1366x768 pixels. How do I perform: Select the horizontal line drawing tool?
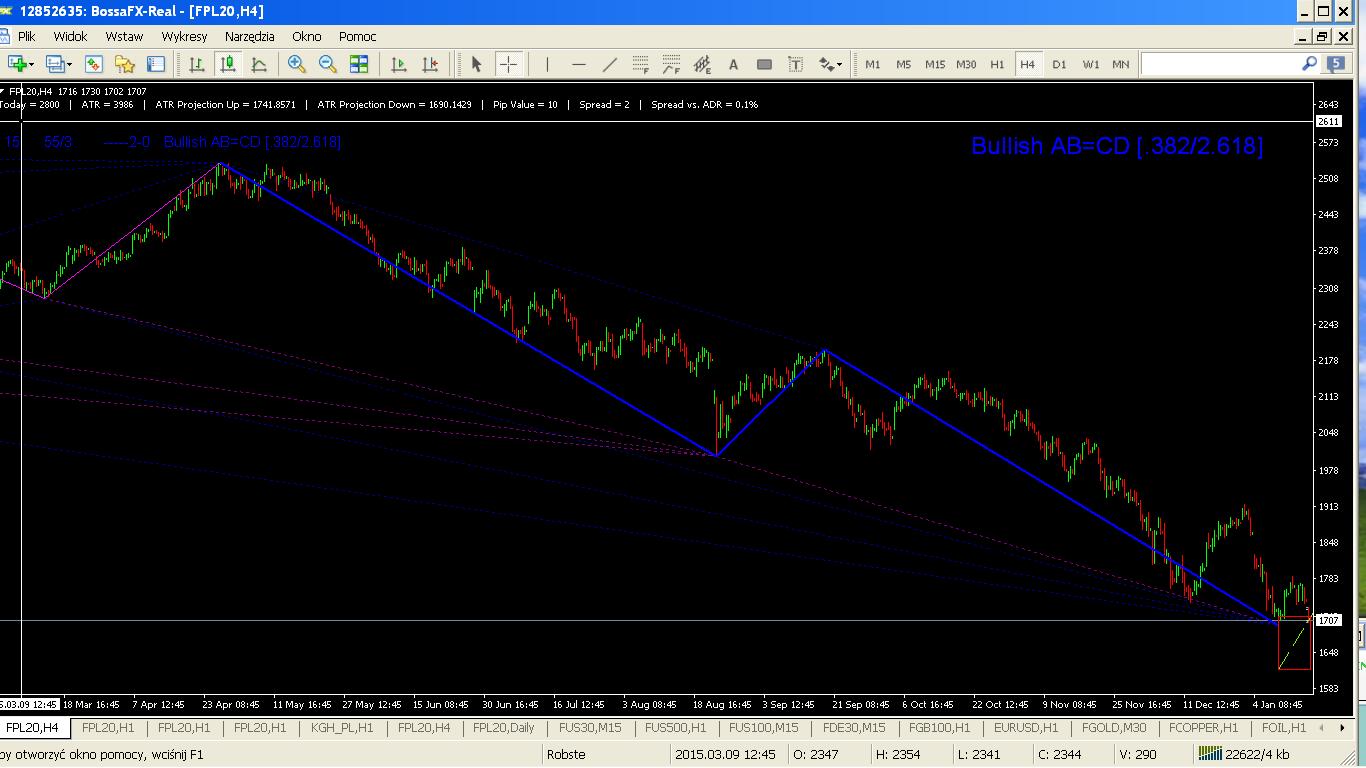click(578, 64)
